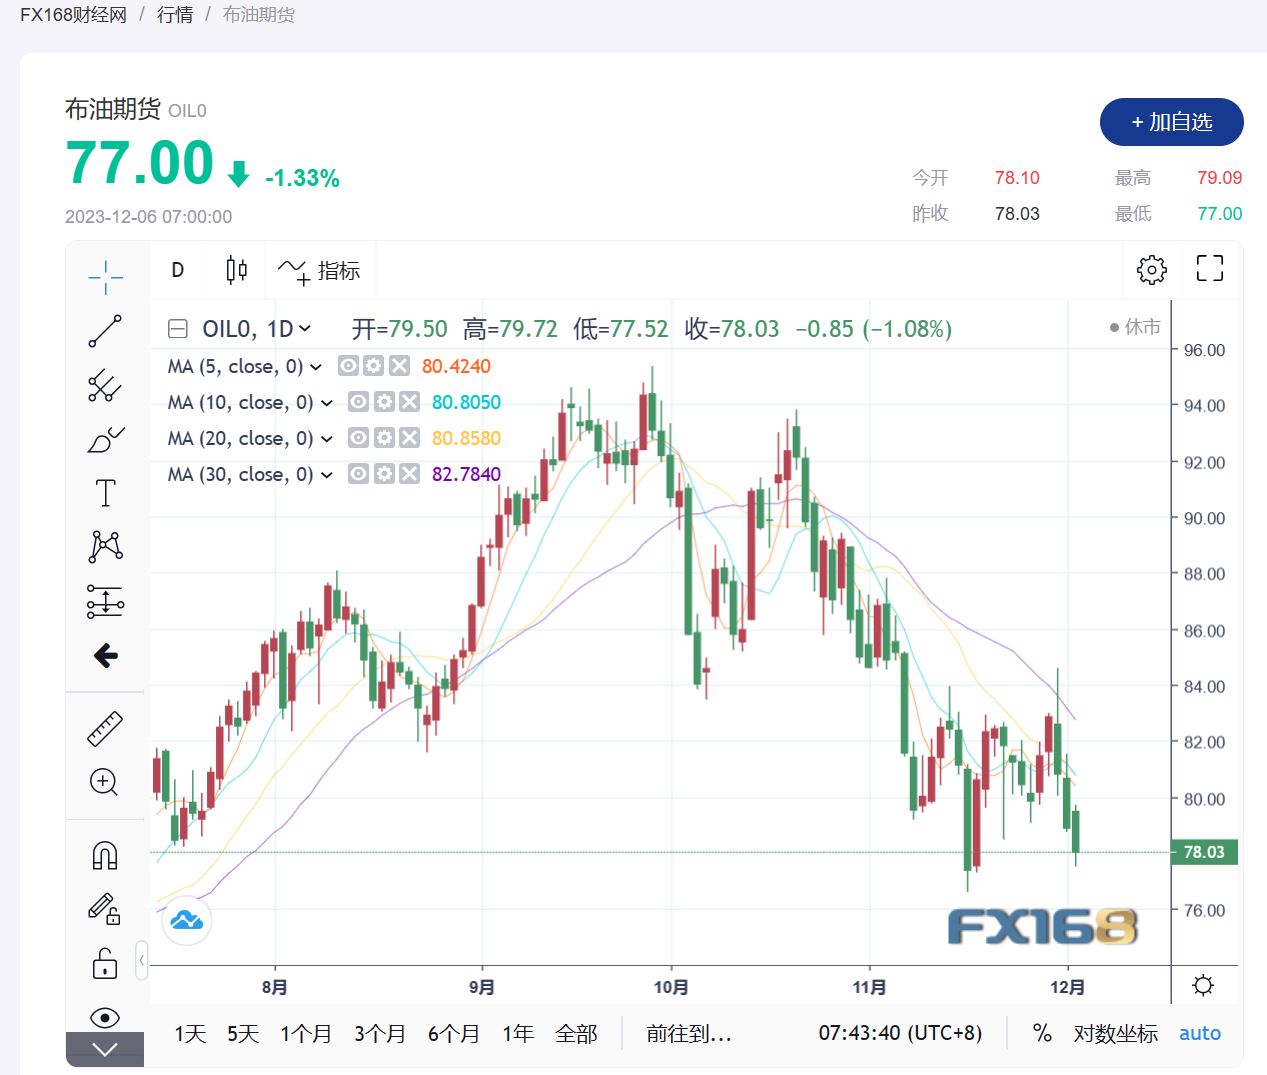1267x1075 pixels.
Task: Select the trend line drawing tool
Action: pyautogui.click(x=105, y=331)
